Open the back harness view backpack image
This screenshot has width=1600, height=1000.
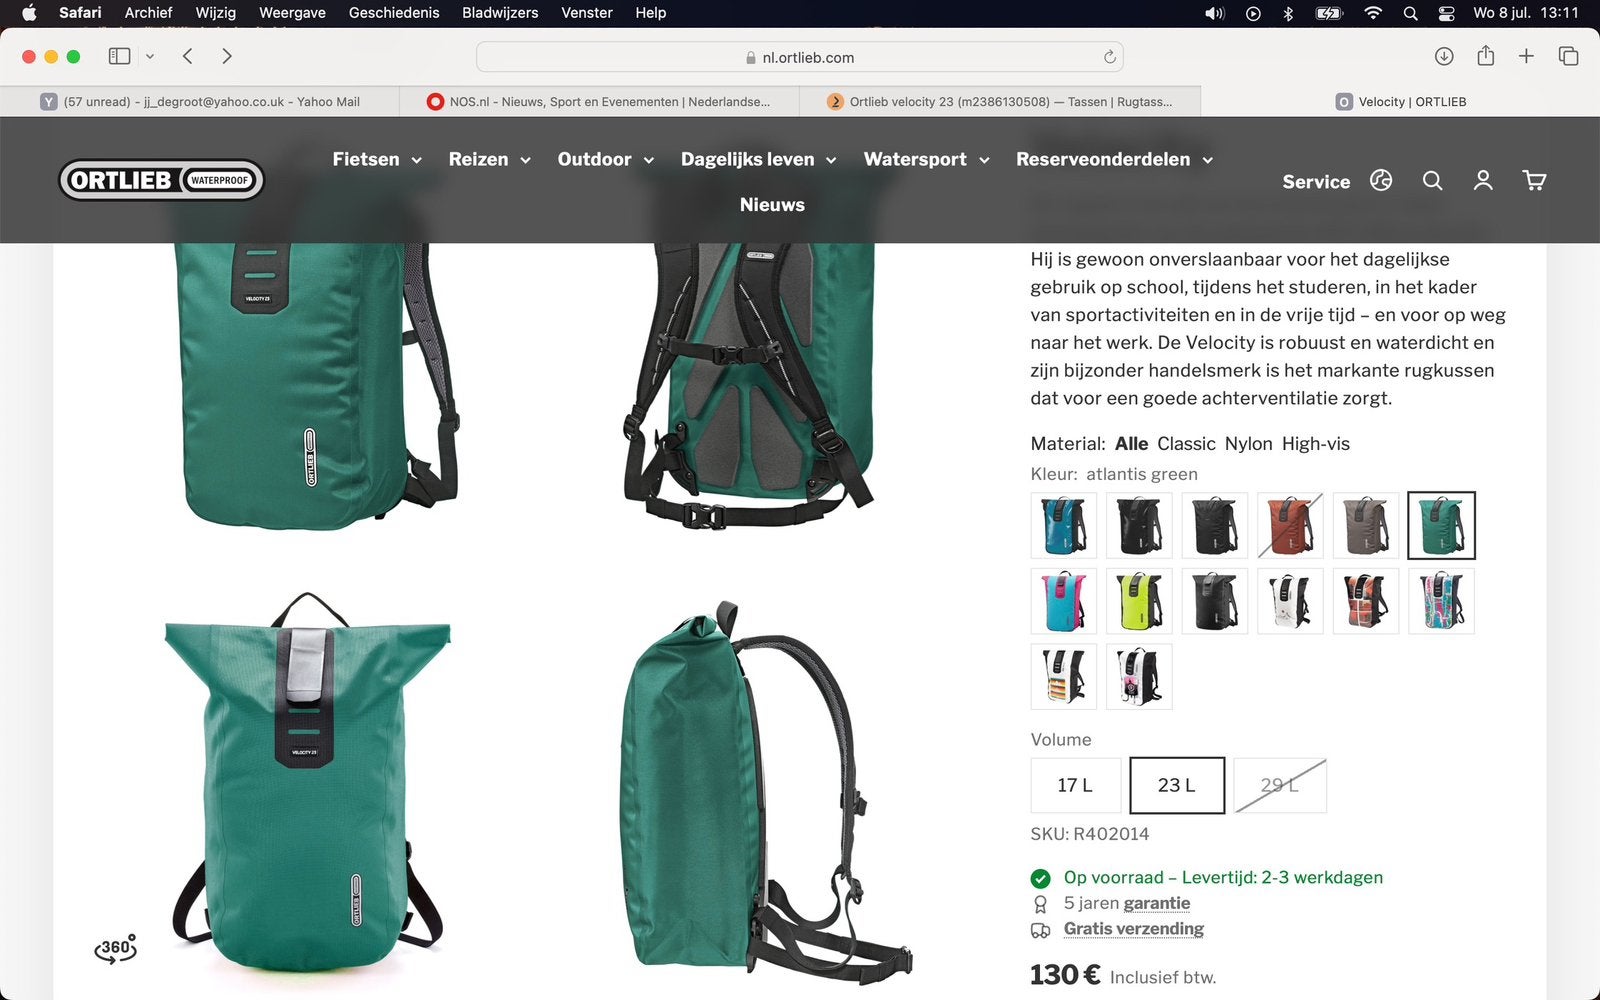click(750, 385)
